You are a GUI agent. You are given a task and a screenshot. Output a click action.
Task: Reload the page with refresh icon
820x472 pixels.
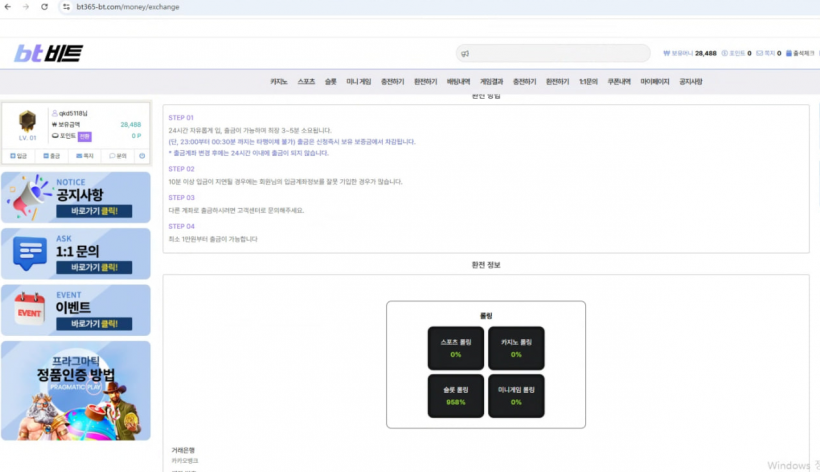(44, 7)
